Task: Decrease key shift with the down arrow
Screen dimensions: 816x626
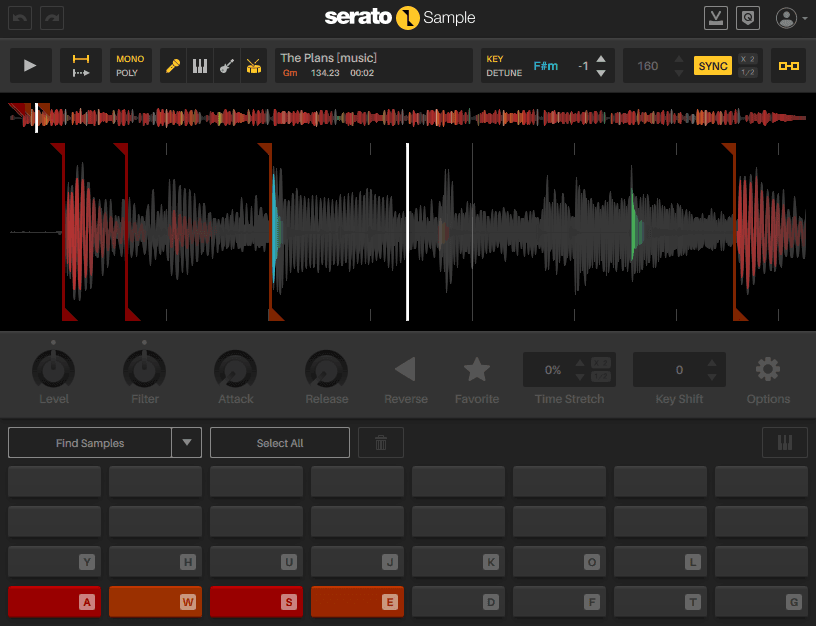Action: [601, 73]
